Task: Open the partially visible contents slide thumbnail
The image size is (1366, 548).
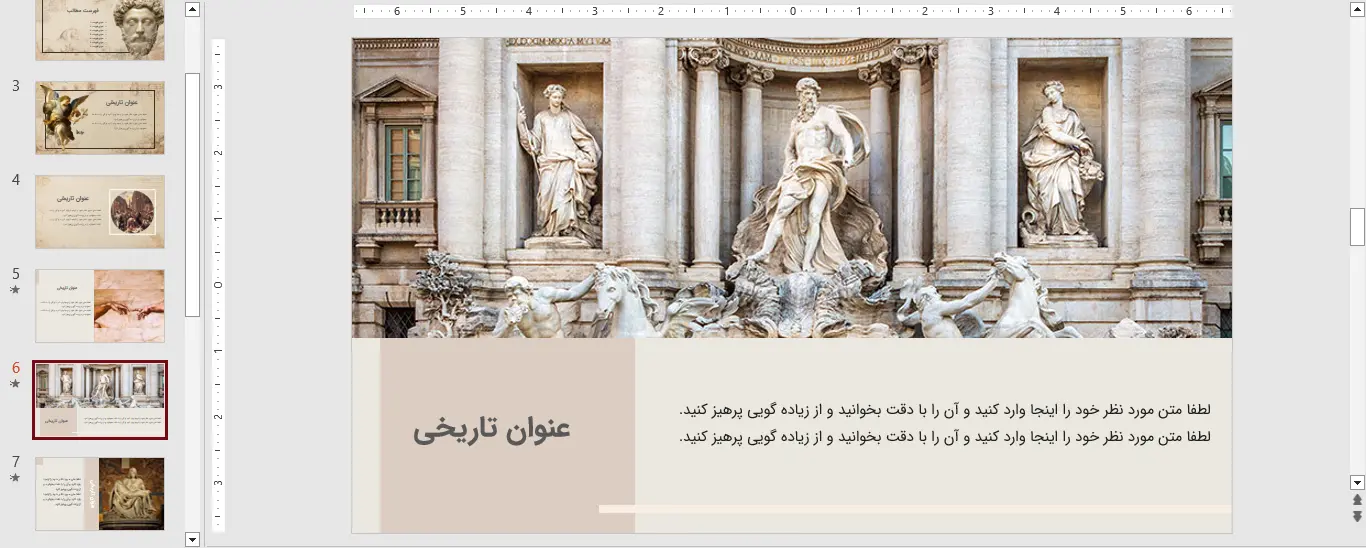Action: click(x=100, y=30)
